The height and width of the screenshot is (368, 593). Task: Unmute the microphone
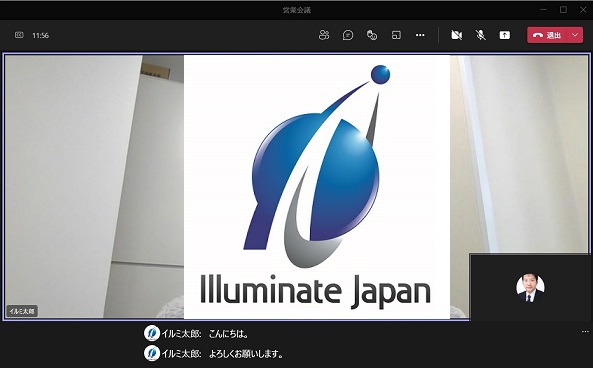tap(480, 35)
